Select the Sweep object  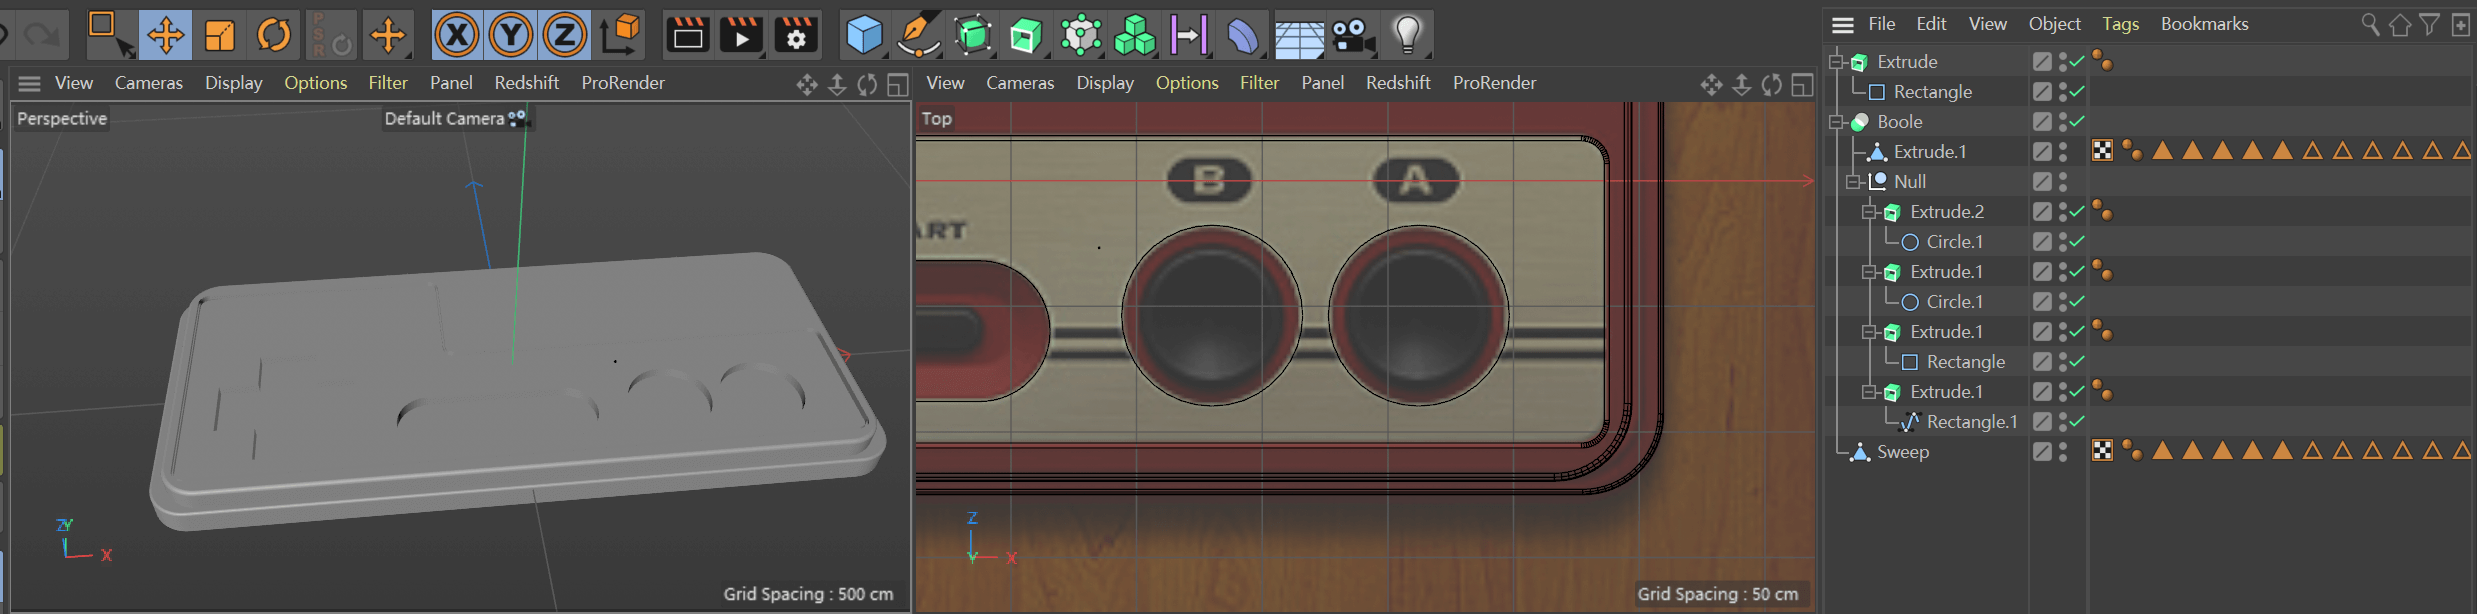click(x=1902, y=452)
